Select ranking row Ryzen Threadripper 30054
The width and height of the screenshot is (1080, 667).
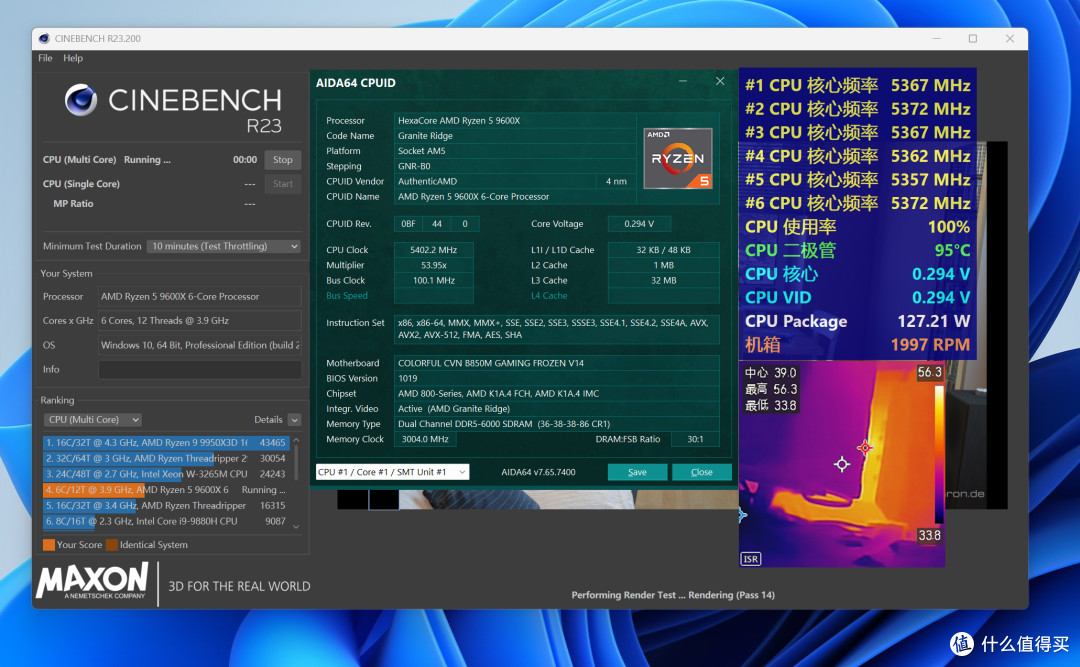(x=166, y=458)
